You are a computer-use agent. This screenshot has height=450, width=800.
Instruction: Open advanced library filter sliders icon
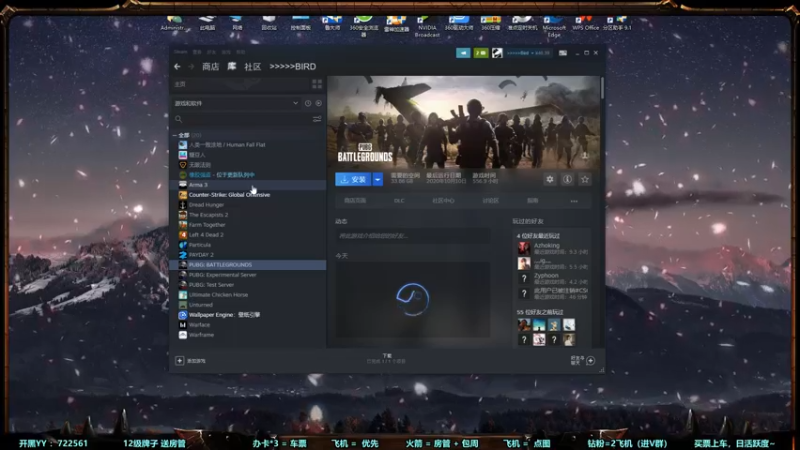click(317, 119)
